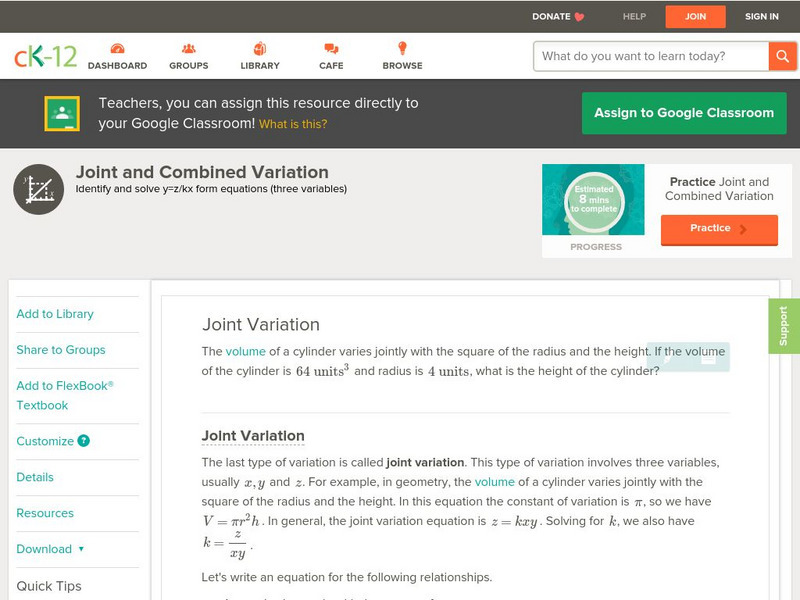
Task: Open the Download link
Action: [x=44, y=549]
